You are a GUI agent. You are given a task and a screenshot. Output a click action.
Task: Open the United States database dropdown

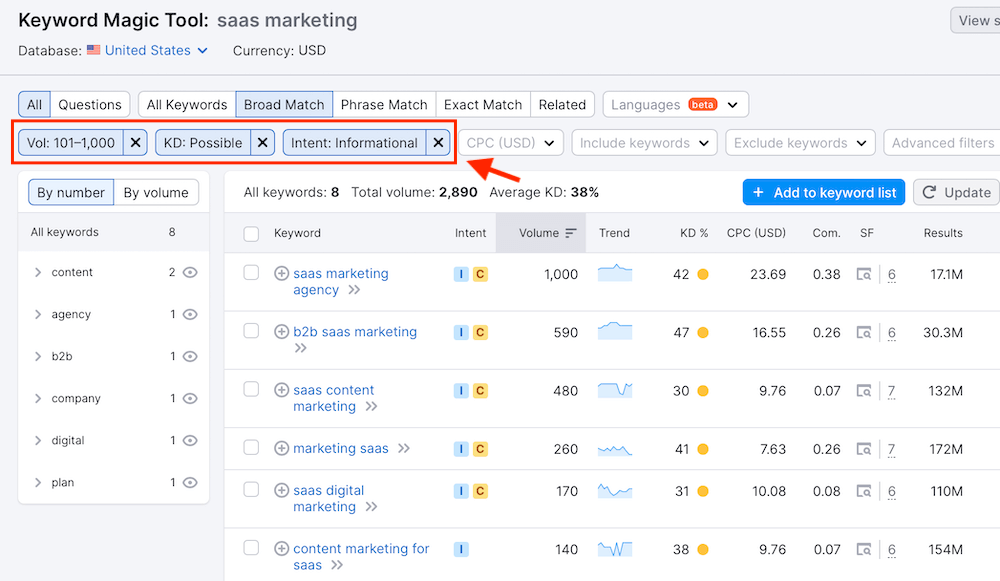[x=156, y=50]
